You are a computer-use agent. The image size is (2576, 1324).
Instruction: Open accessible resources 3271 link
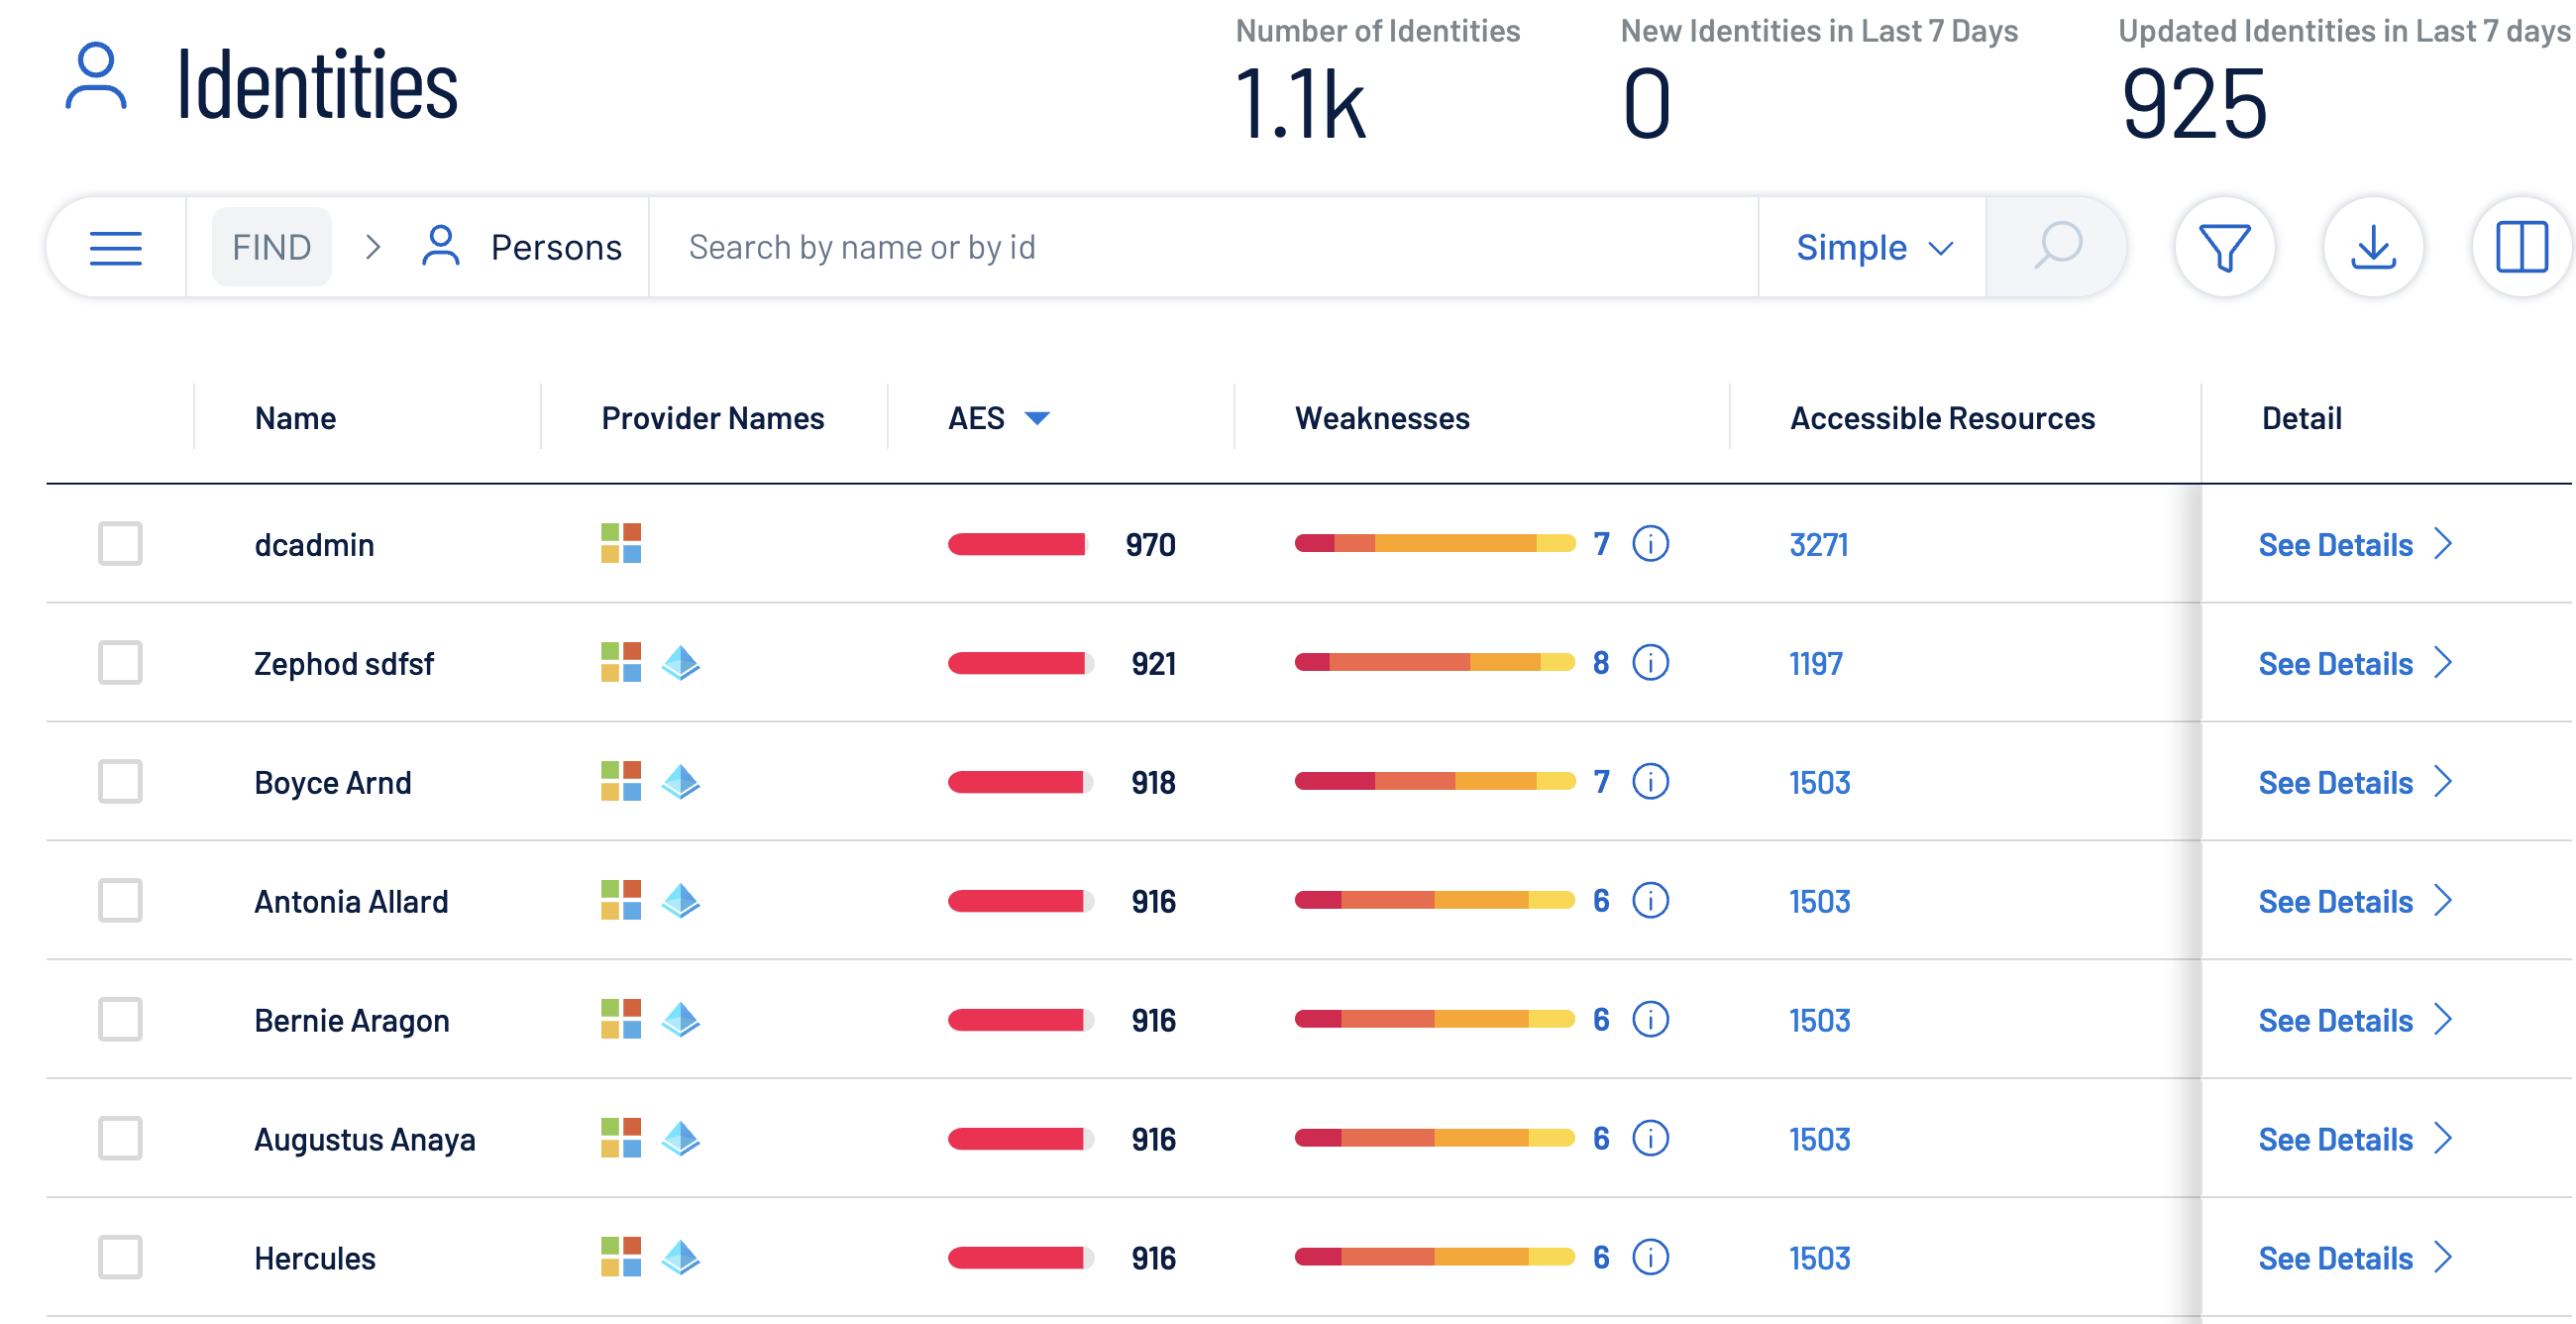(1818, 544)
